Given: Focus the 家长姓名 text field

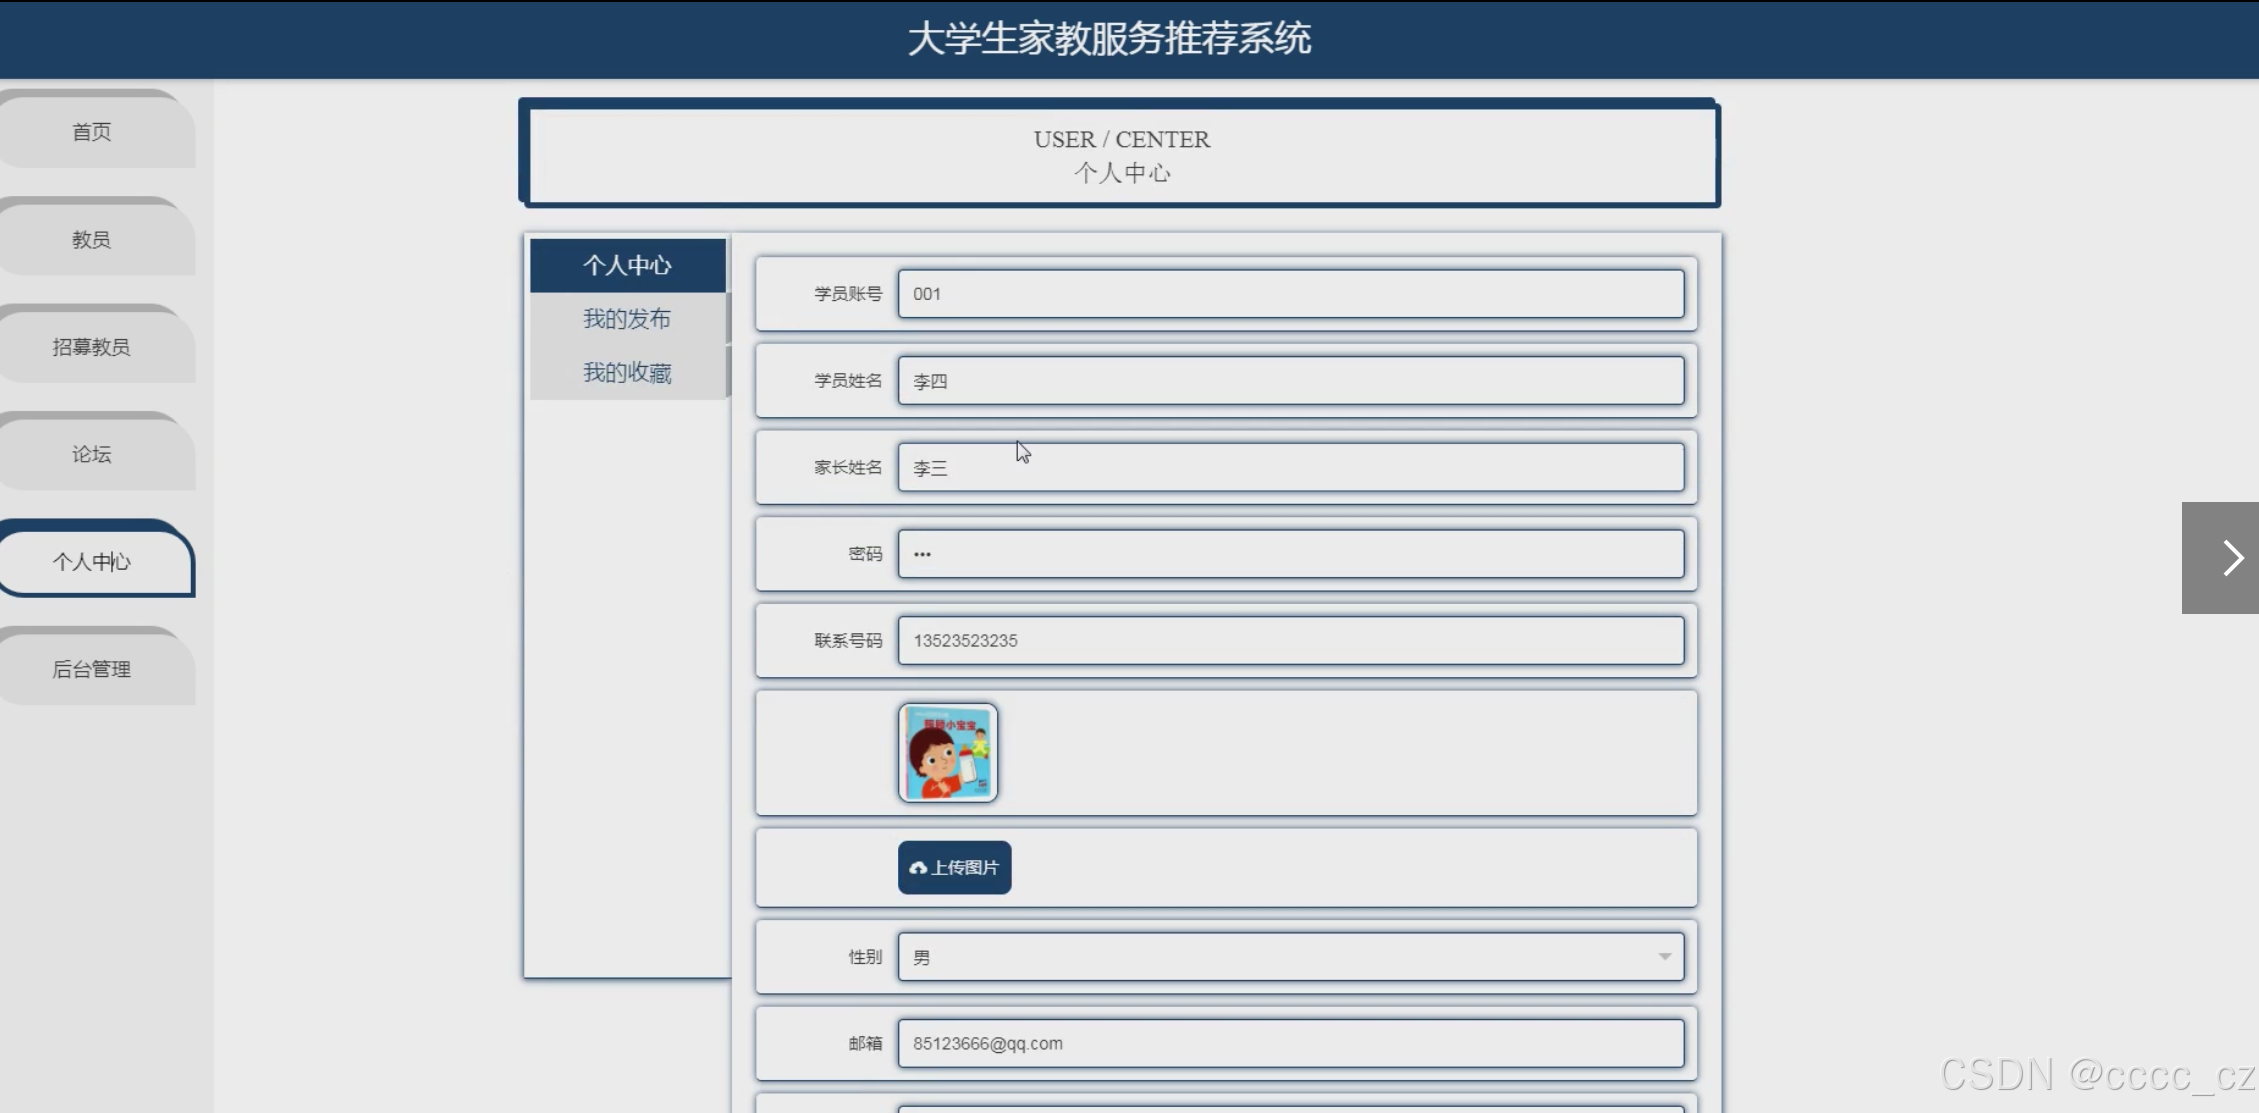Looking at the screenshot, I should 1290,468.
